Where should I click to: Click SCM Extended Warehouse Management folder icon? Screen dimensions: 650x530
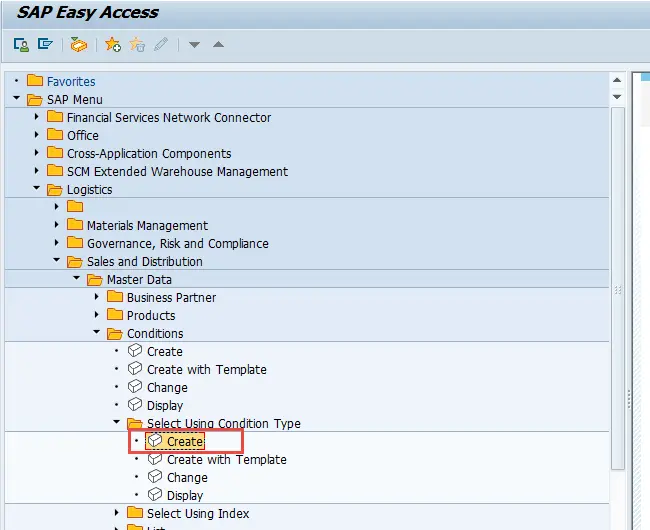[55, 171]
